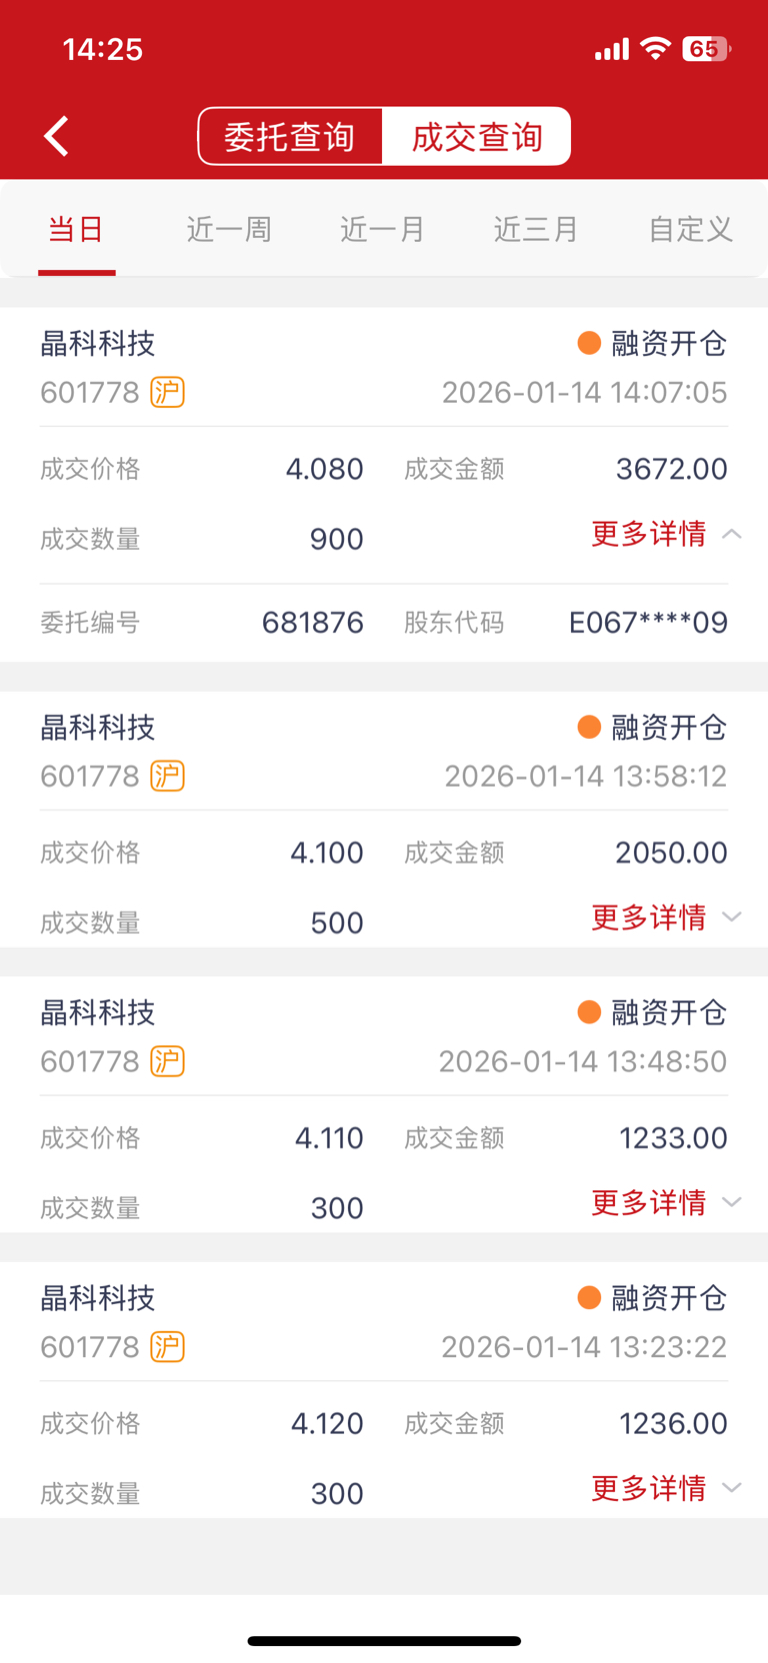
Task: Expand 更多详情 on the 2050.00 trade
Action: tap(666, 917)
